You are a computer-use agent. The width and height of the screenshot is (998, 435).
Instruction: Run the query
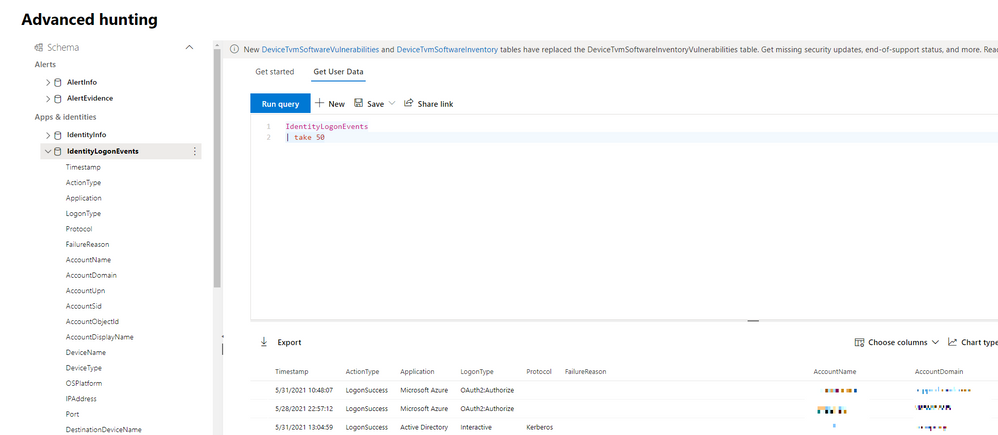coord(280,104)
